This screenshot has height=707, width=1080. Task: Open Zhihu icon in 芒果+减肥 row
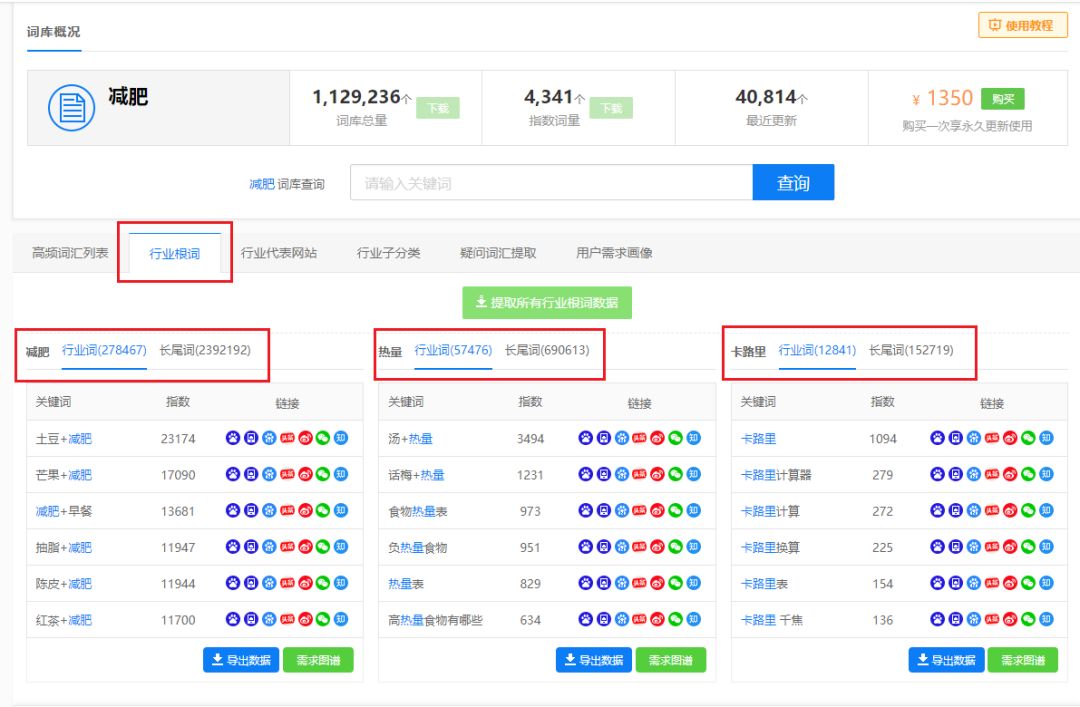point(341,474)
